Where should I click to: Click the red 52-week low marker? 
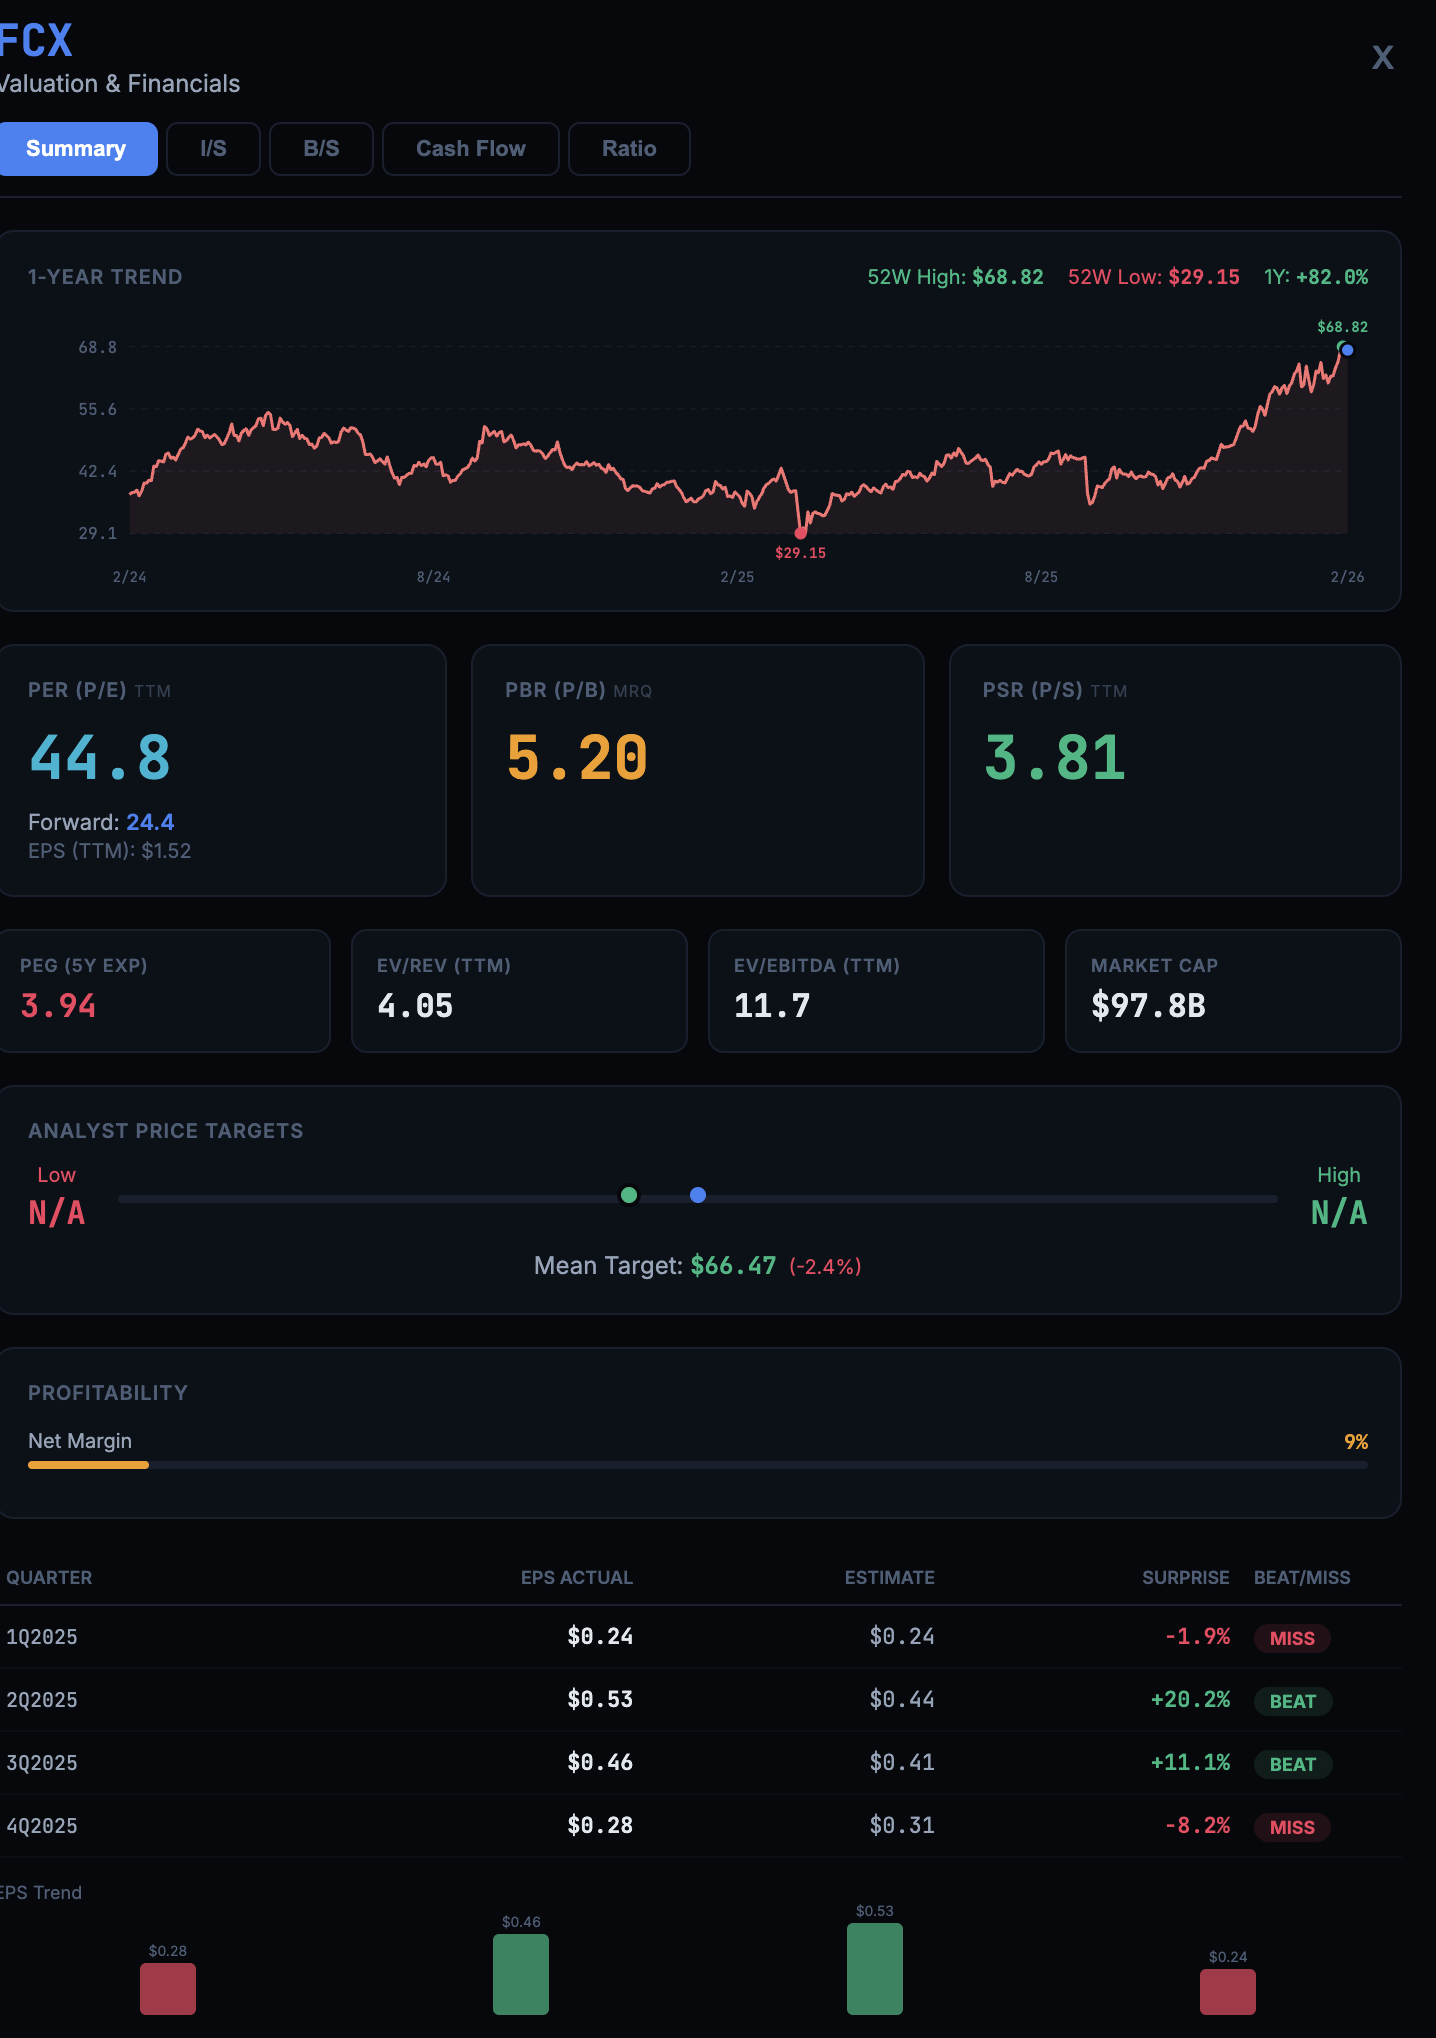pyautogui.click(x=800, y=533)
